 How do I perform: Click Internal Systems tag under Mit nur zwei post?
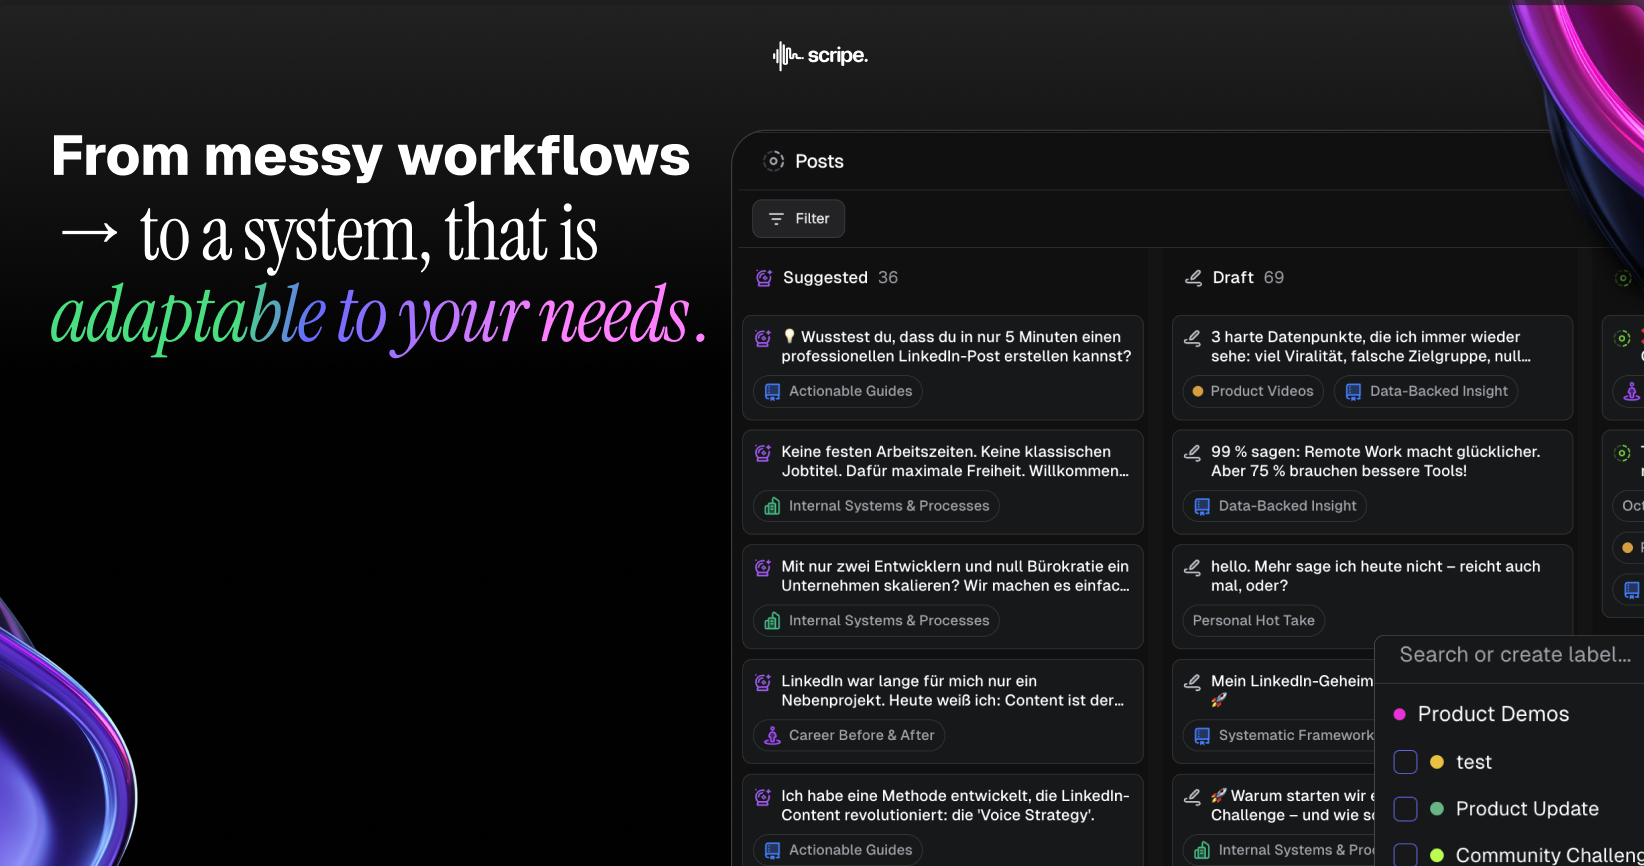(x=876, y=621)
